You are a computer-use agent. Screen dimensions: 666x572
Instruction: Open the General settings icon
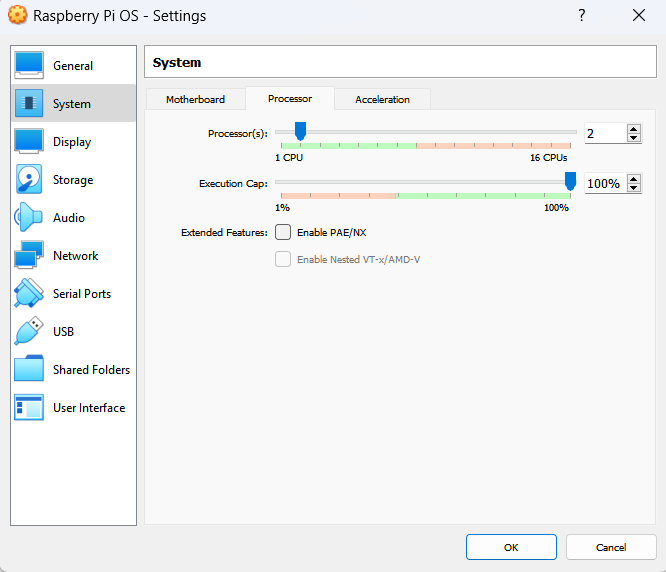[29, 66]
